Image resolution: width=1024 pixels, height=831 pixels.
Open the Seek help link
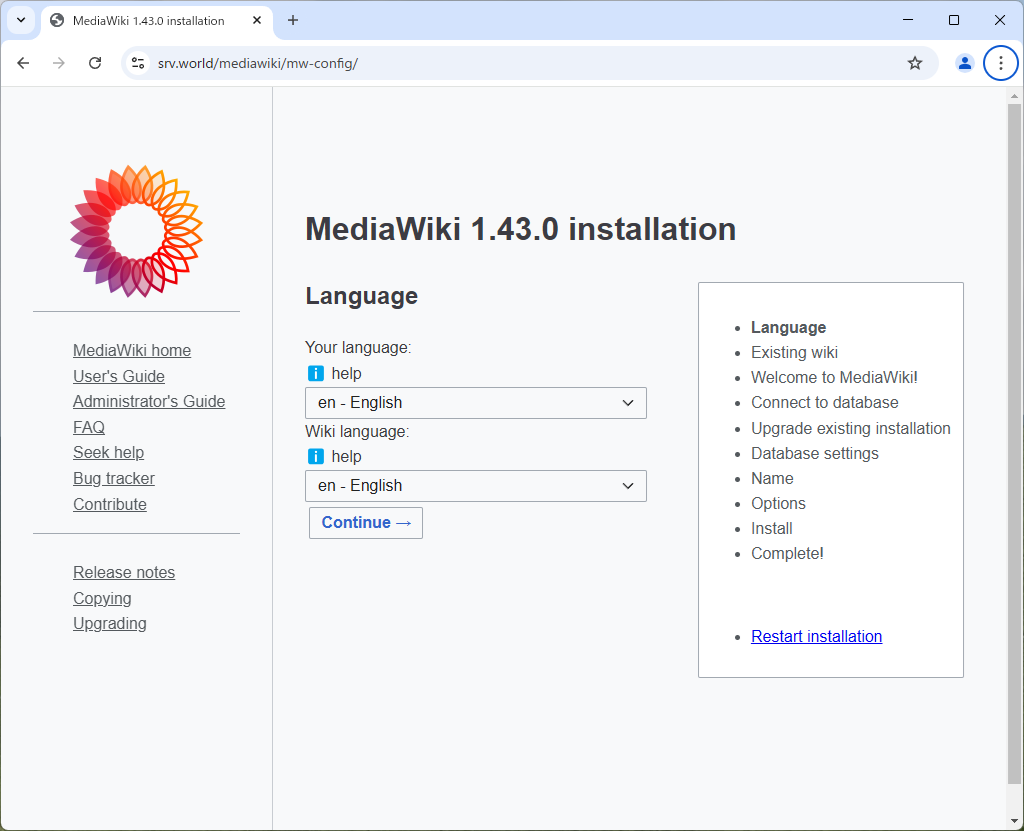click(108, 452)
